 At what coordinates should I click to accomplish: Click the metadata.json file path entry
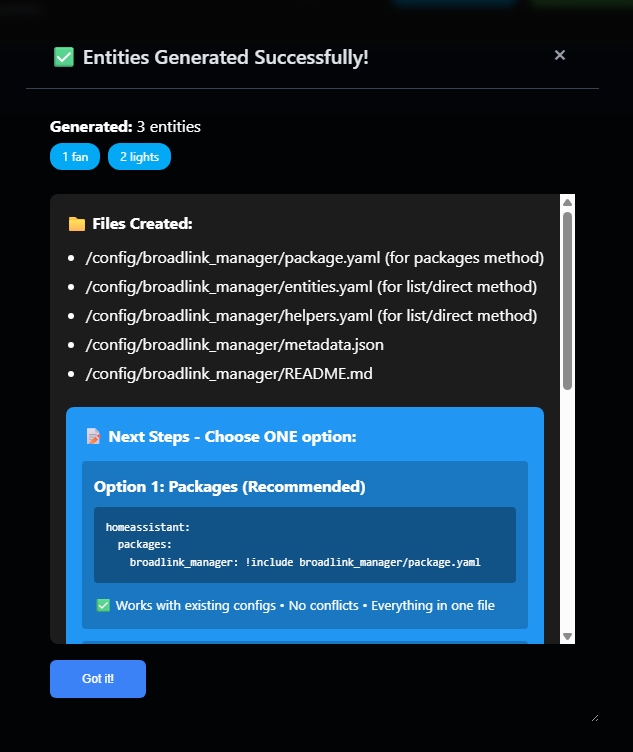[235, 345]
